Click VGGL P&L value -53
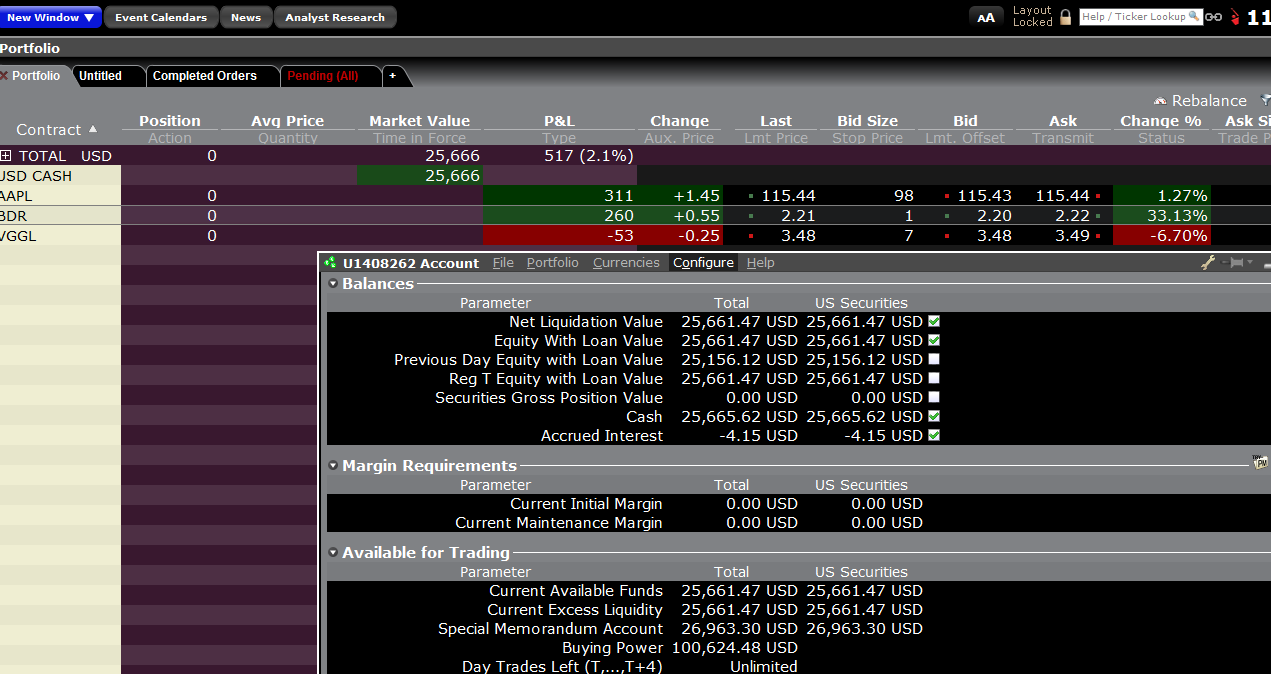Viewport: 1271px width, 674px height. (x=619, y=236)
